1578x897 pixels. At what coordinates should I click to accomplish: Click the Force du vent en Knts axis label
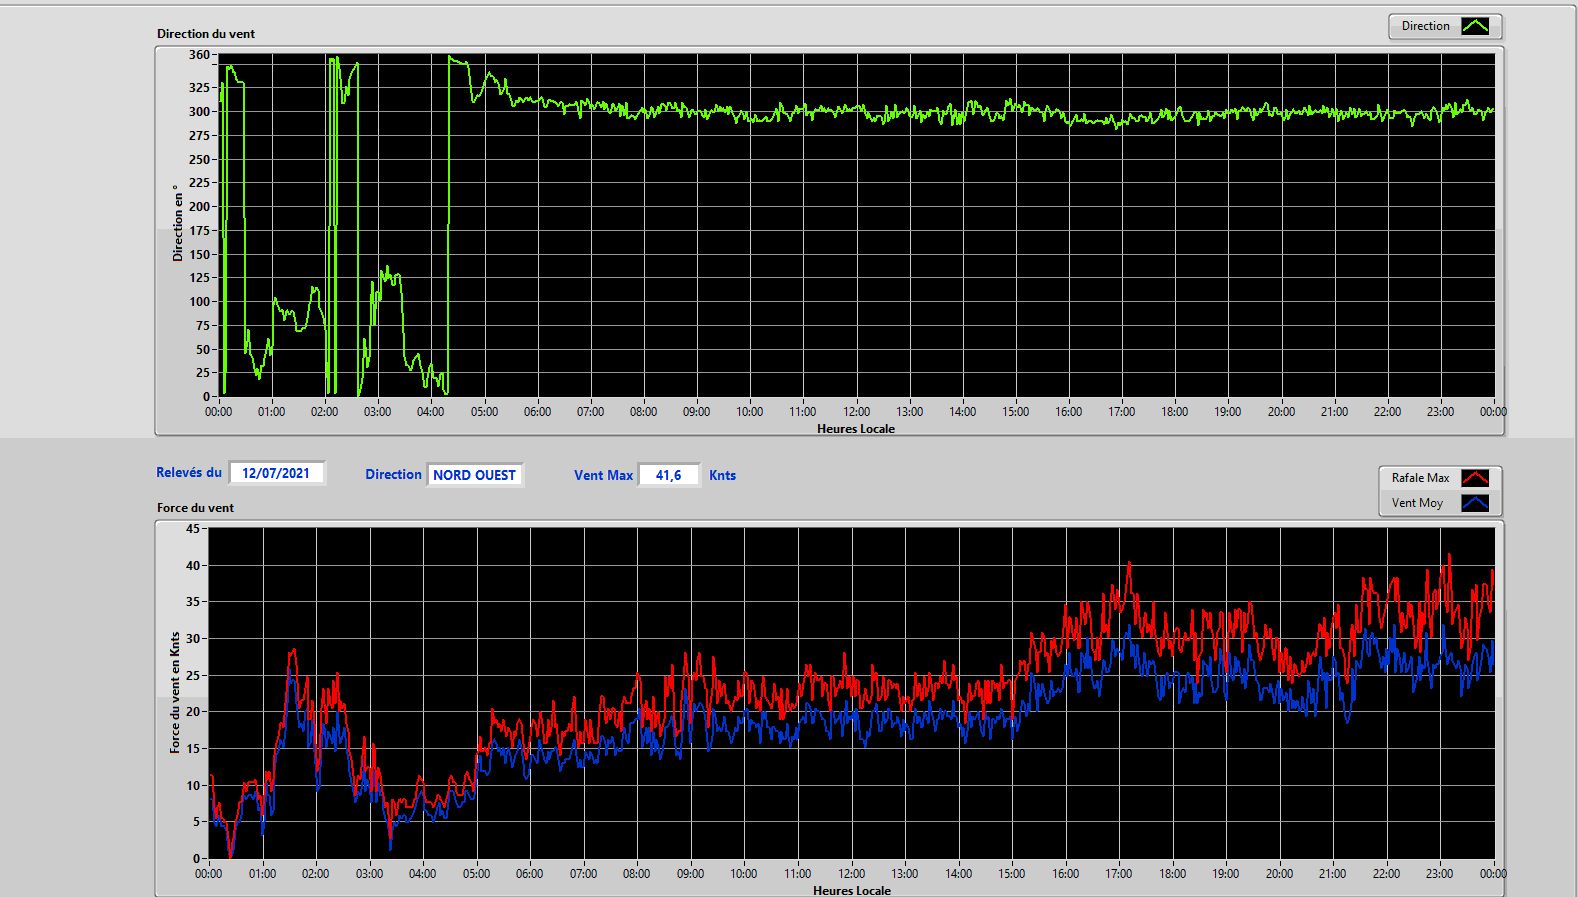coord(175,692)
